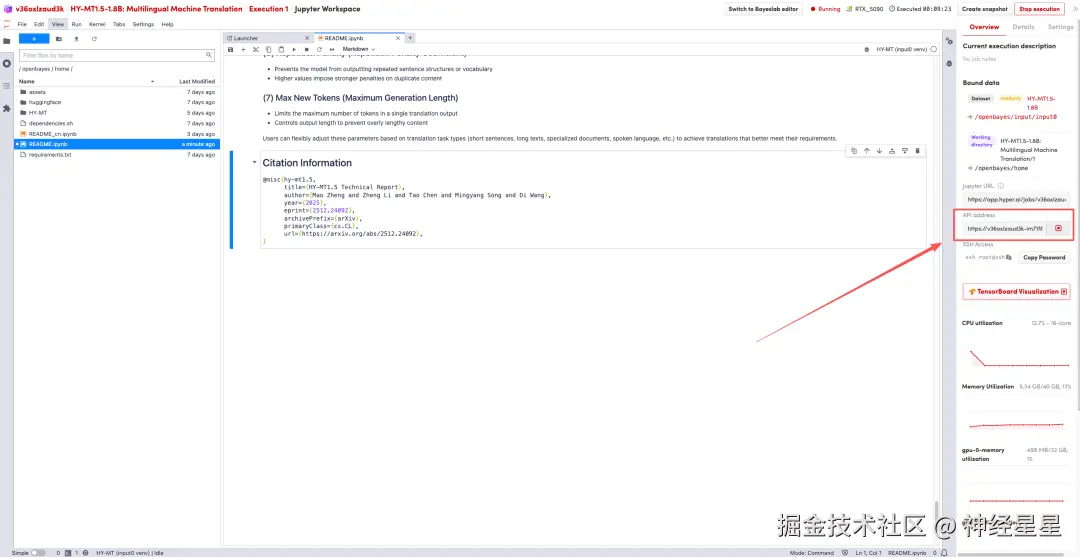The image size is (1080, 557).
Task: Click Switch to Bayeslab editor button
Action: click(x=763, y=9)
